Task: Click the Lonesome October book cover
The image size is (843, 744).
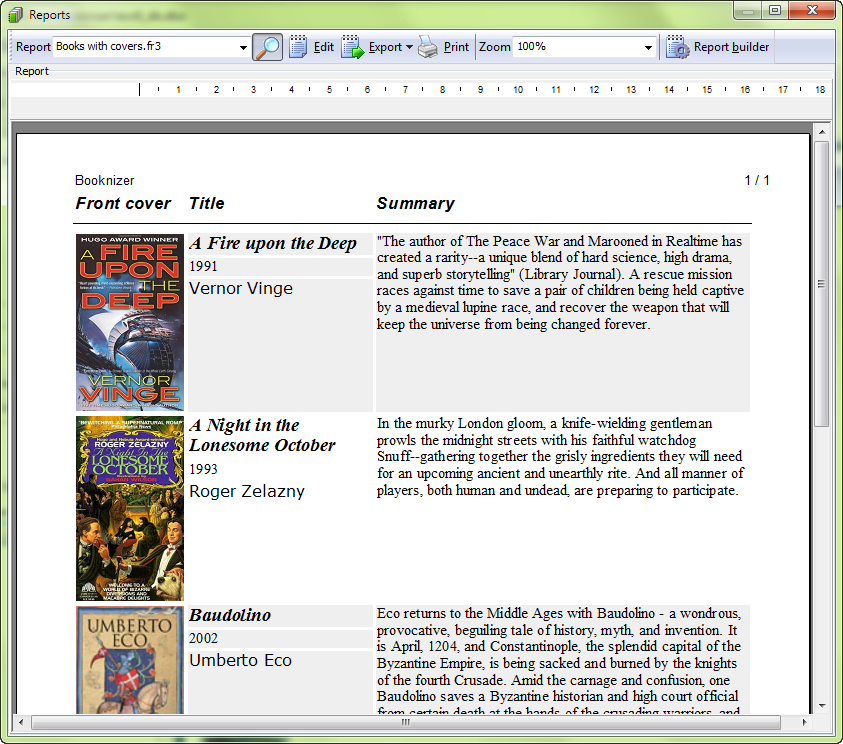Action: point(130,508)
